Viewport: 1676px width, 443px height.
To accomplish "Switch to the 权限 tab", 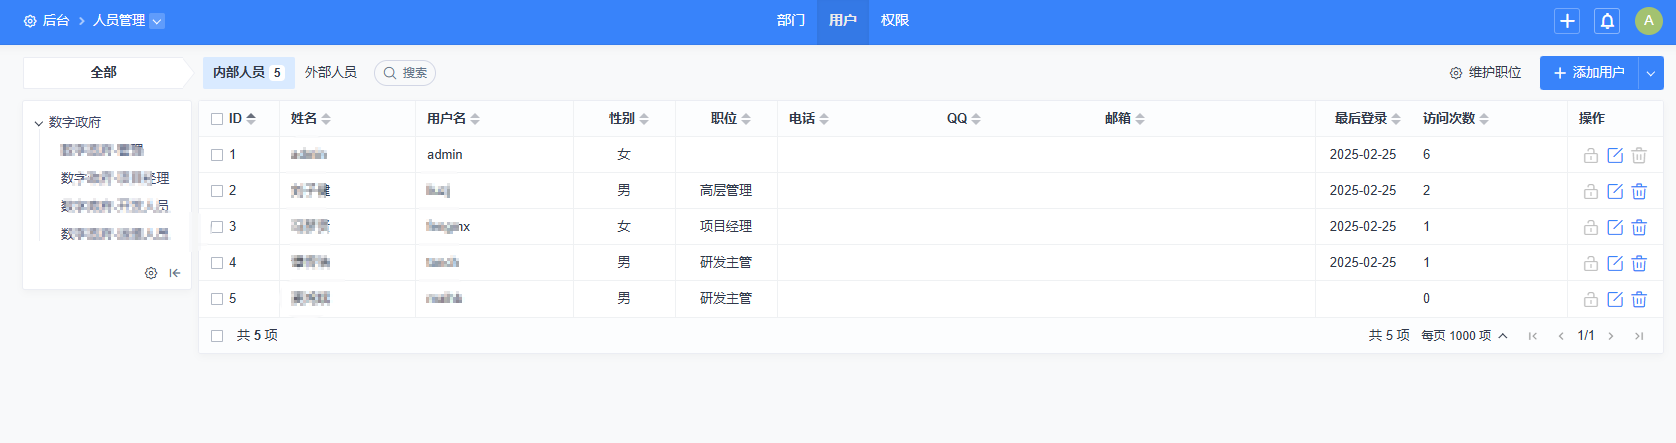I will pyautogui.click(x=895, y=21).
